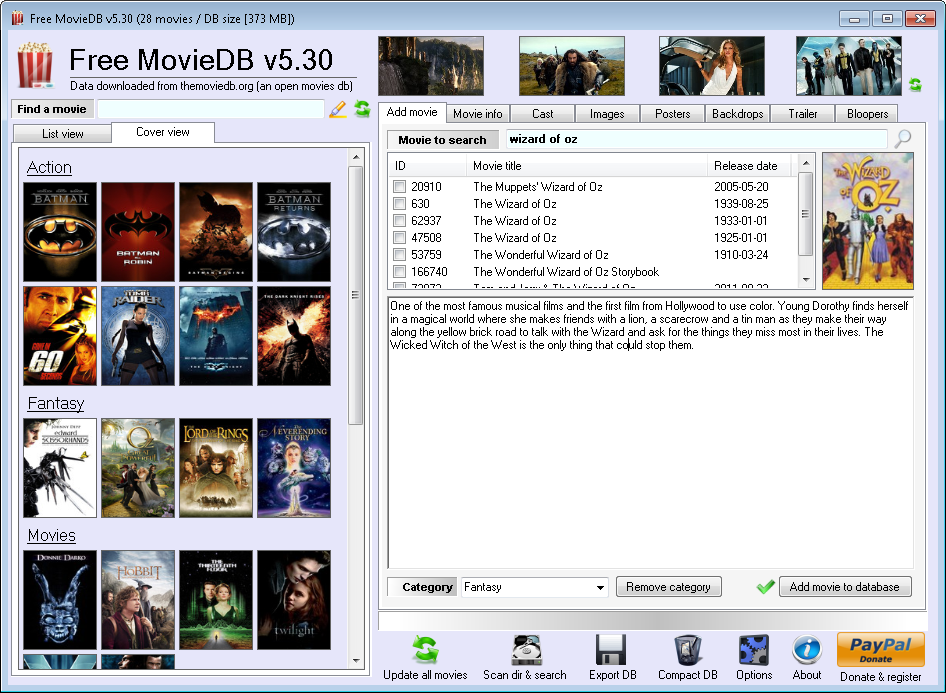Screen dimensions: 946x693
Task: Select the Tomb Raider cover
Action: tap(138, 336)
